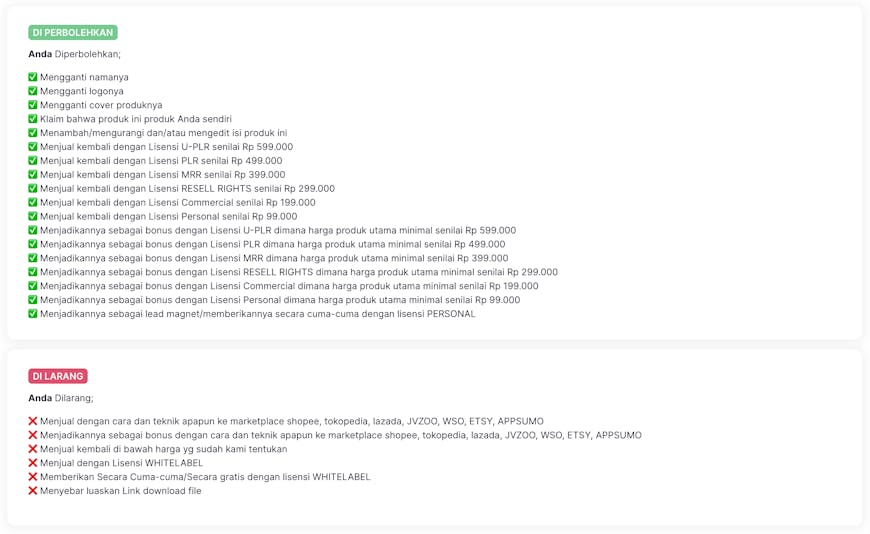Screen dimensions: 870x534
Task: Click checkmark beside U-PLR resale Rp 599.000
Action: [x=33, y=147]
